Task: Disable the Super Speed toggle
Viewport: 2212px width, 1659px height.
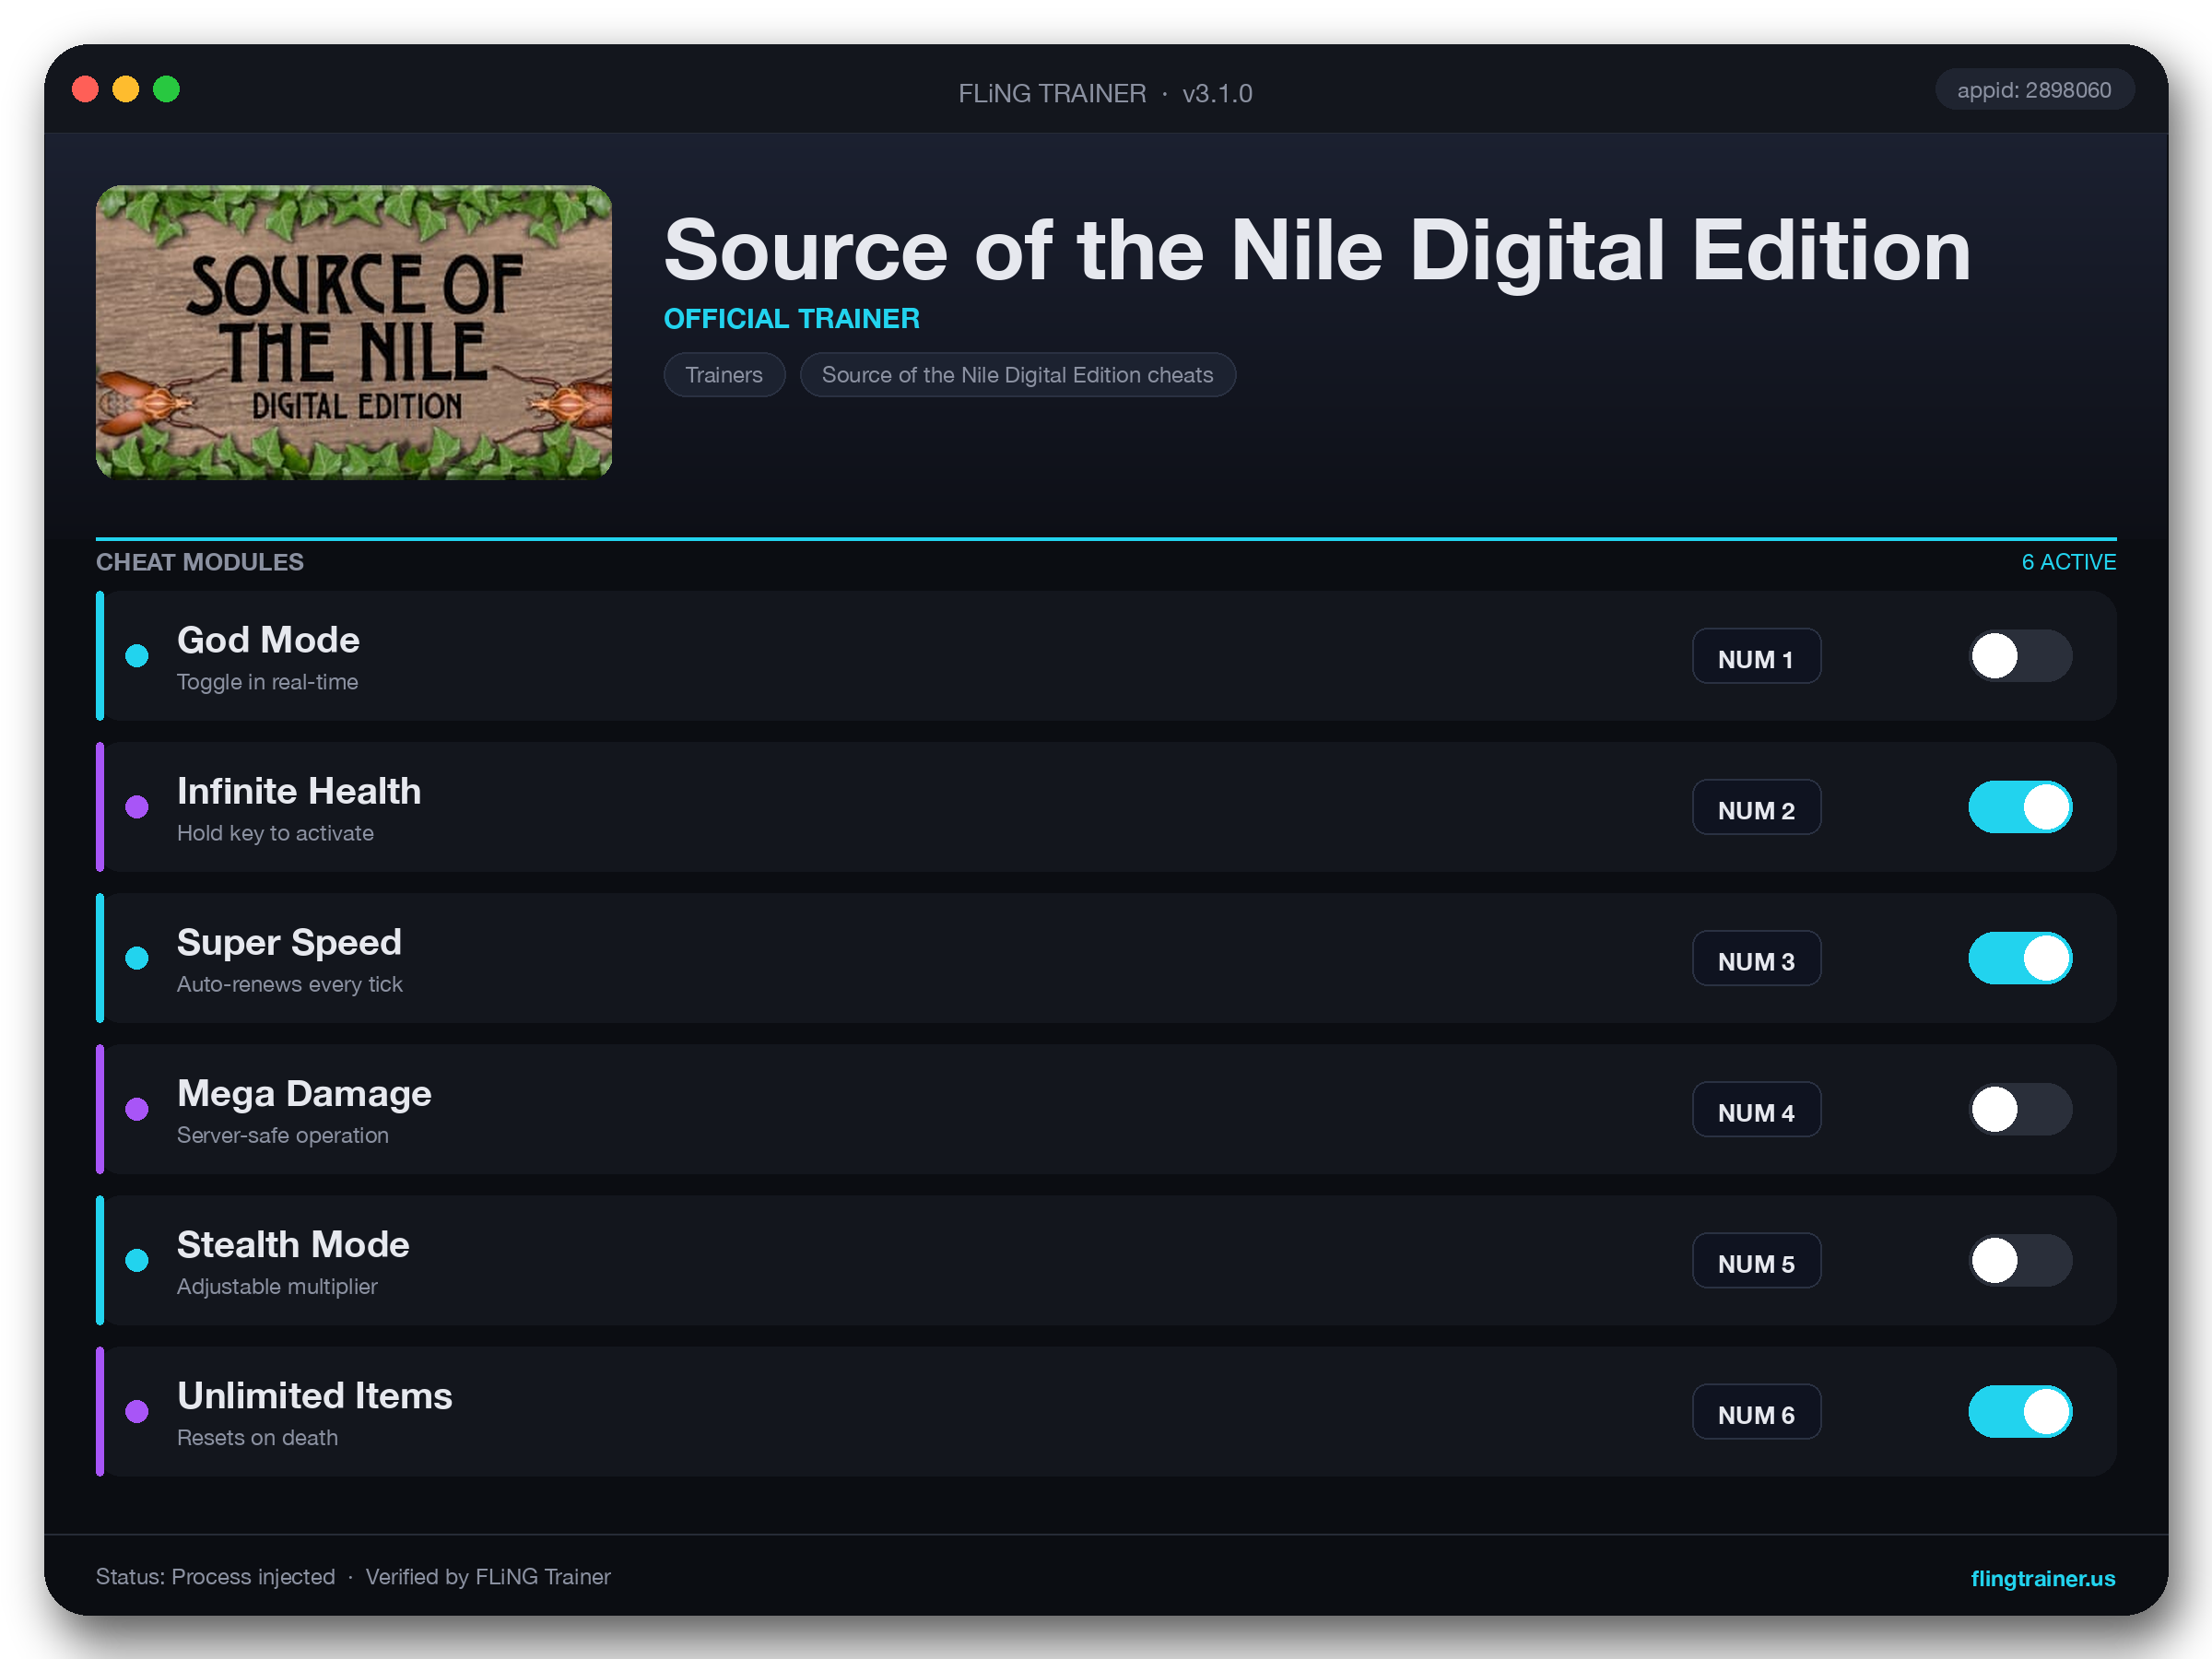Action: click(2020, 958)
